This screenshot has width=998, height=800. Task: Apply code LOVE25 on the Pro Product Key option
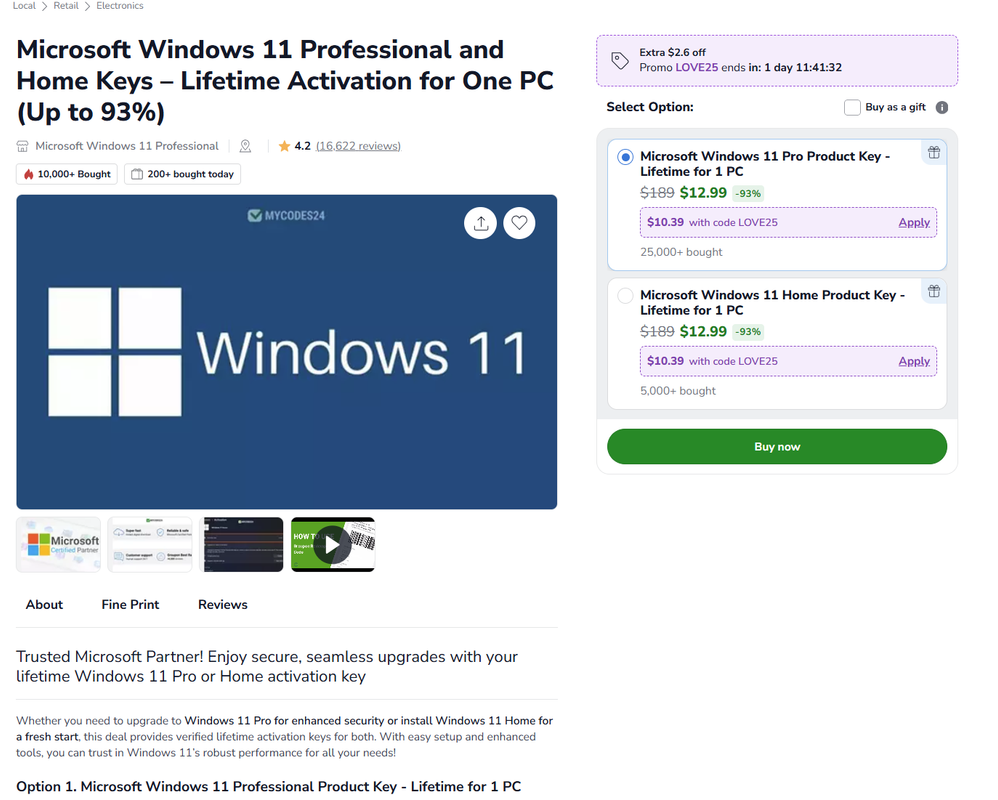click(x=914, y=223)
